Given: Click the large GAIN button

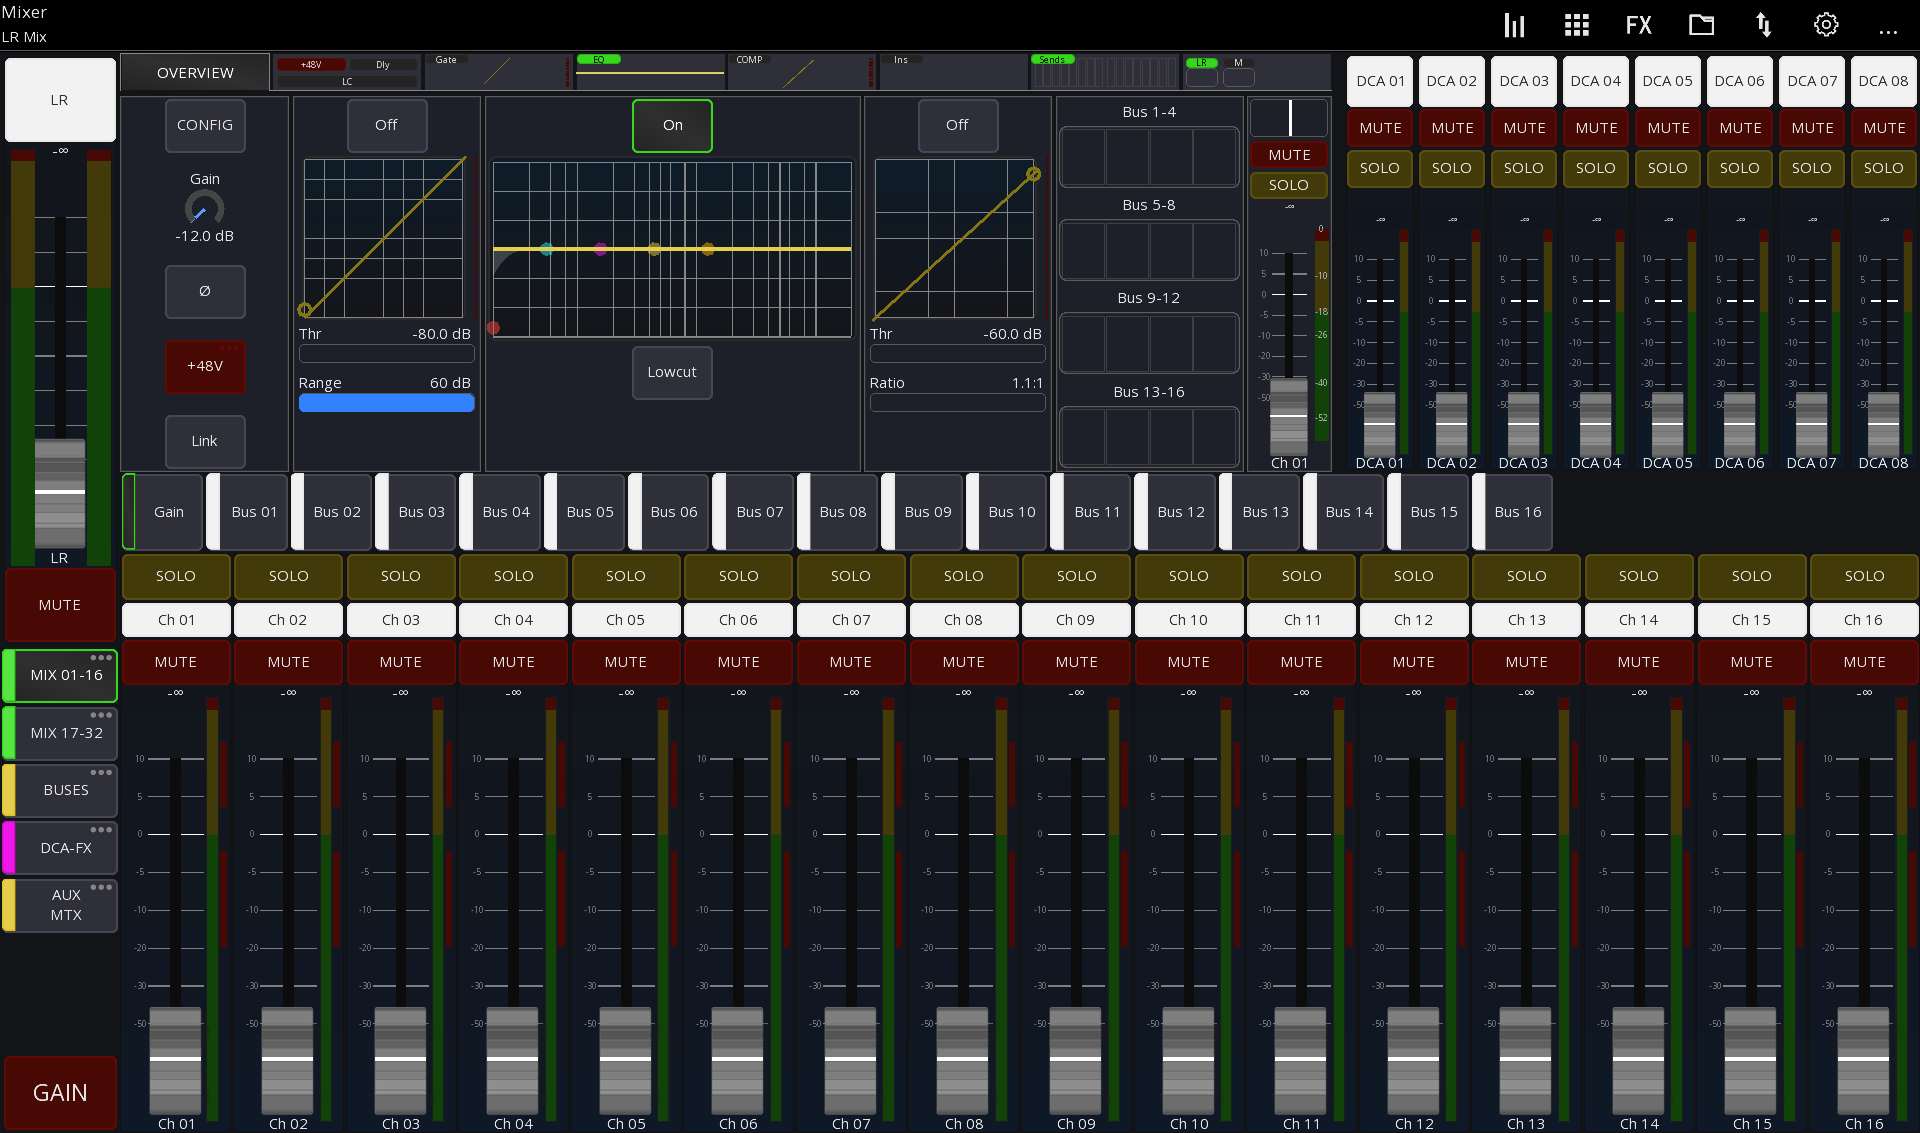Looking at the screenshot, I should coord(60,1092).
